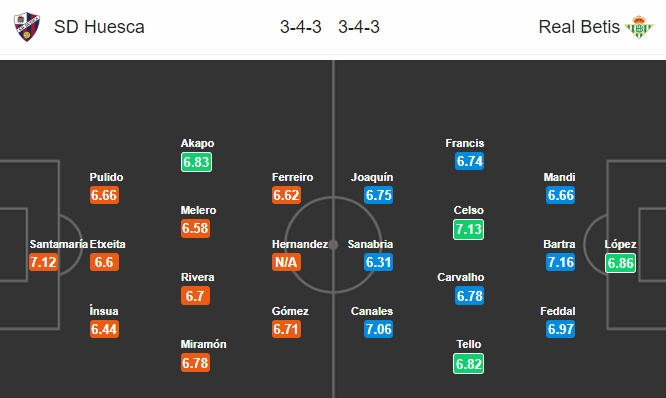666x398 pixels.
Task: Click the Real Betis club crest icon
Action: click(x=639, y=27)
